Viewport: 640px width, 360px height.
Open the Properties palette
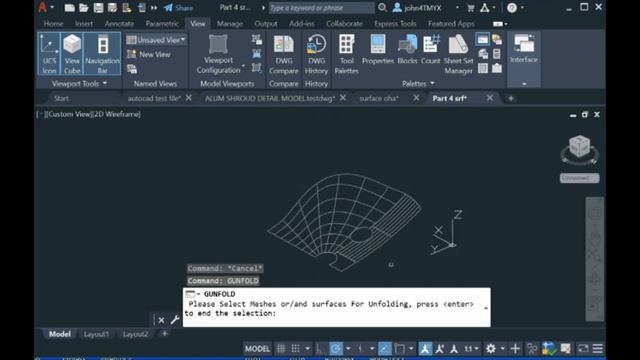[x=378, y=50]
